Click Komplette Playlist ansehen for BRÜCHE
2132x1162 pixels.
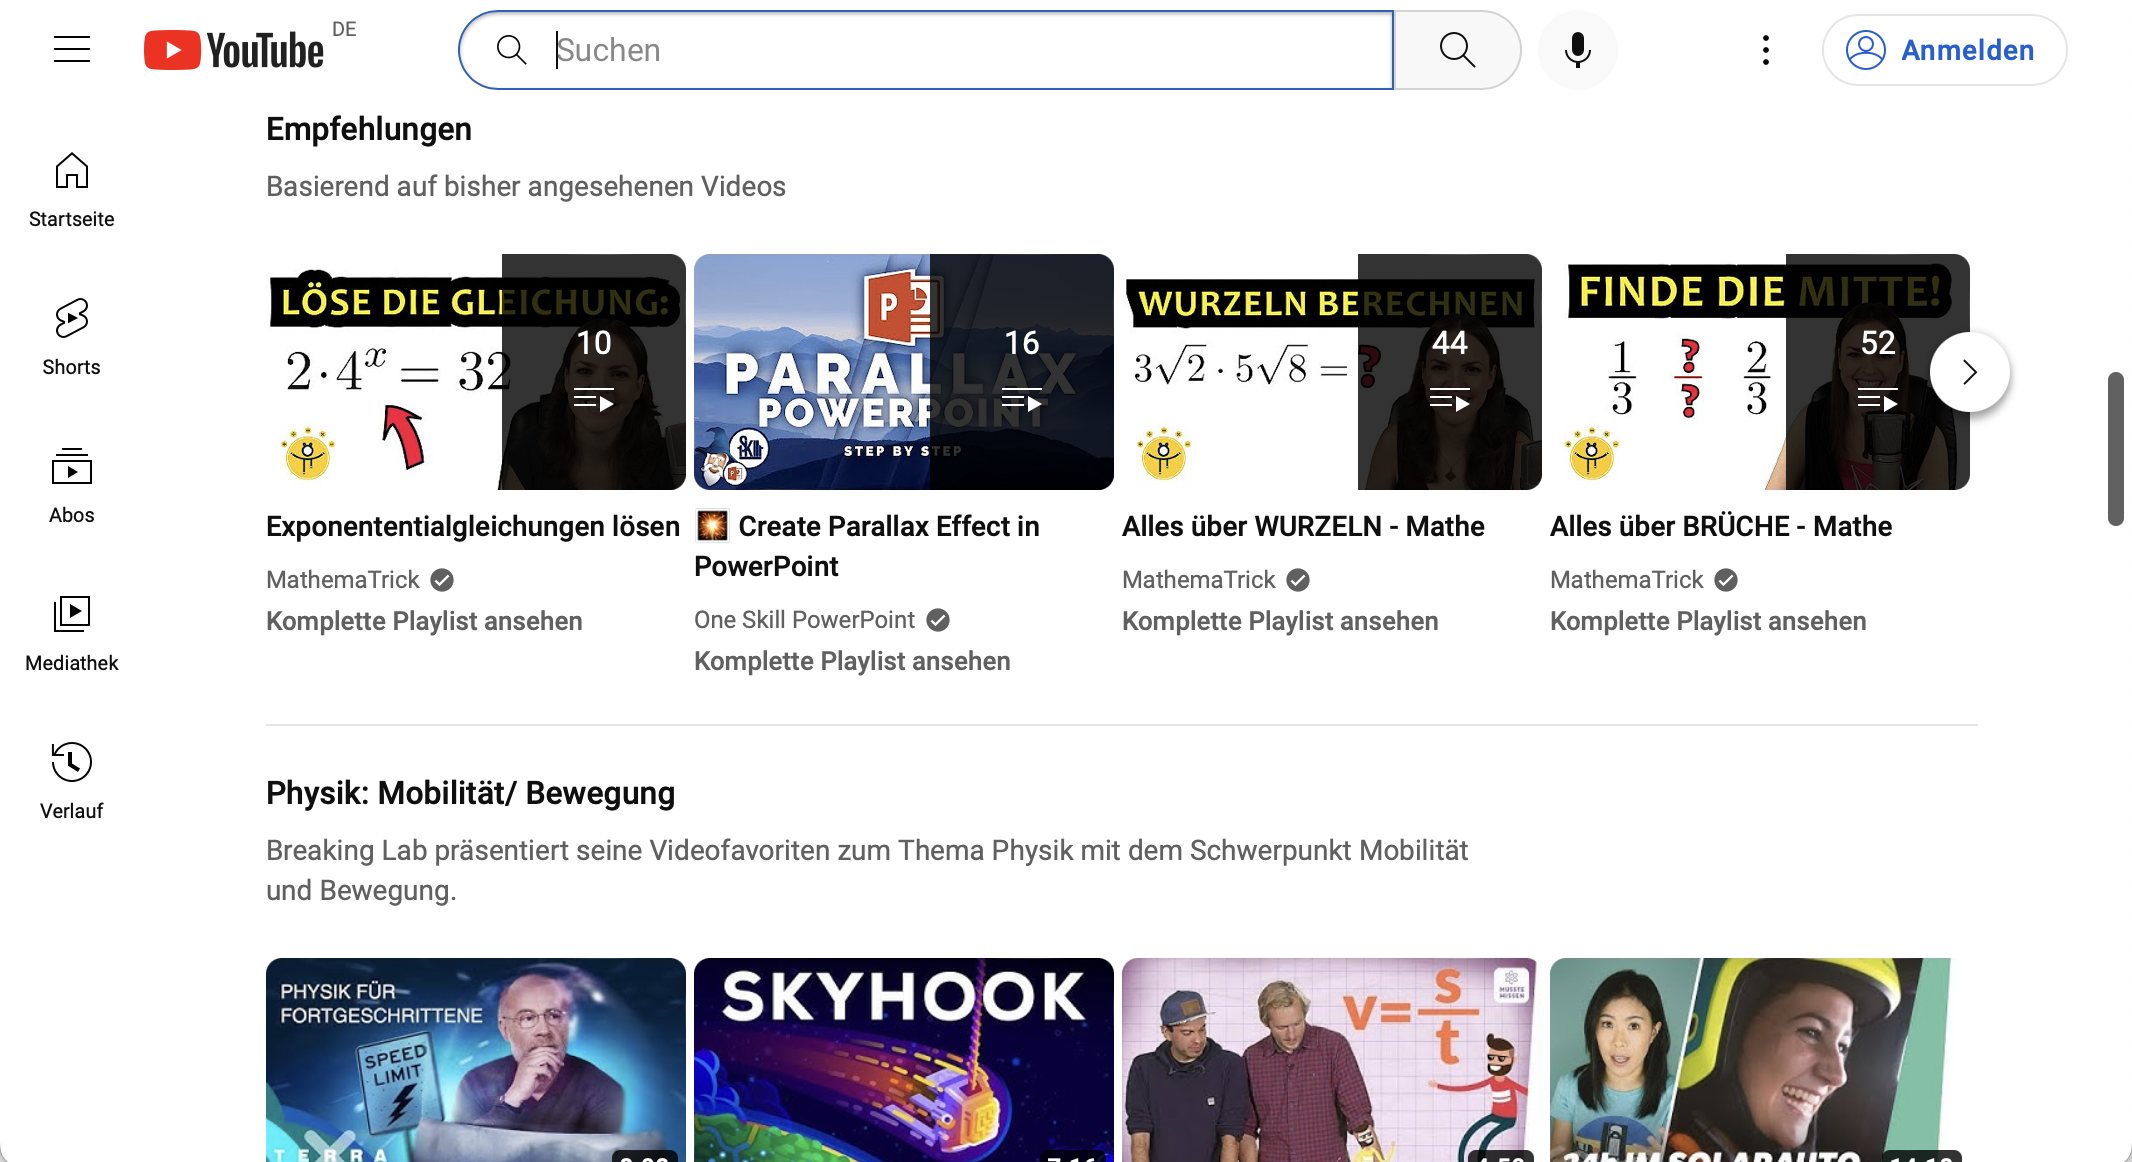[1708, 621]
